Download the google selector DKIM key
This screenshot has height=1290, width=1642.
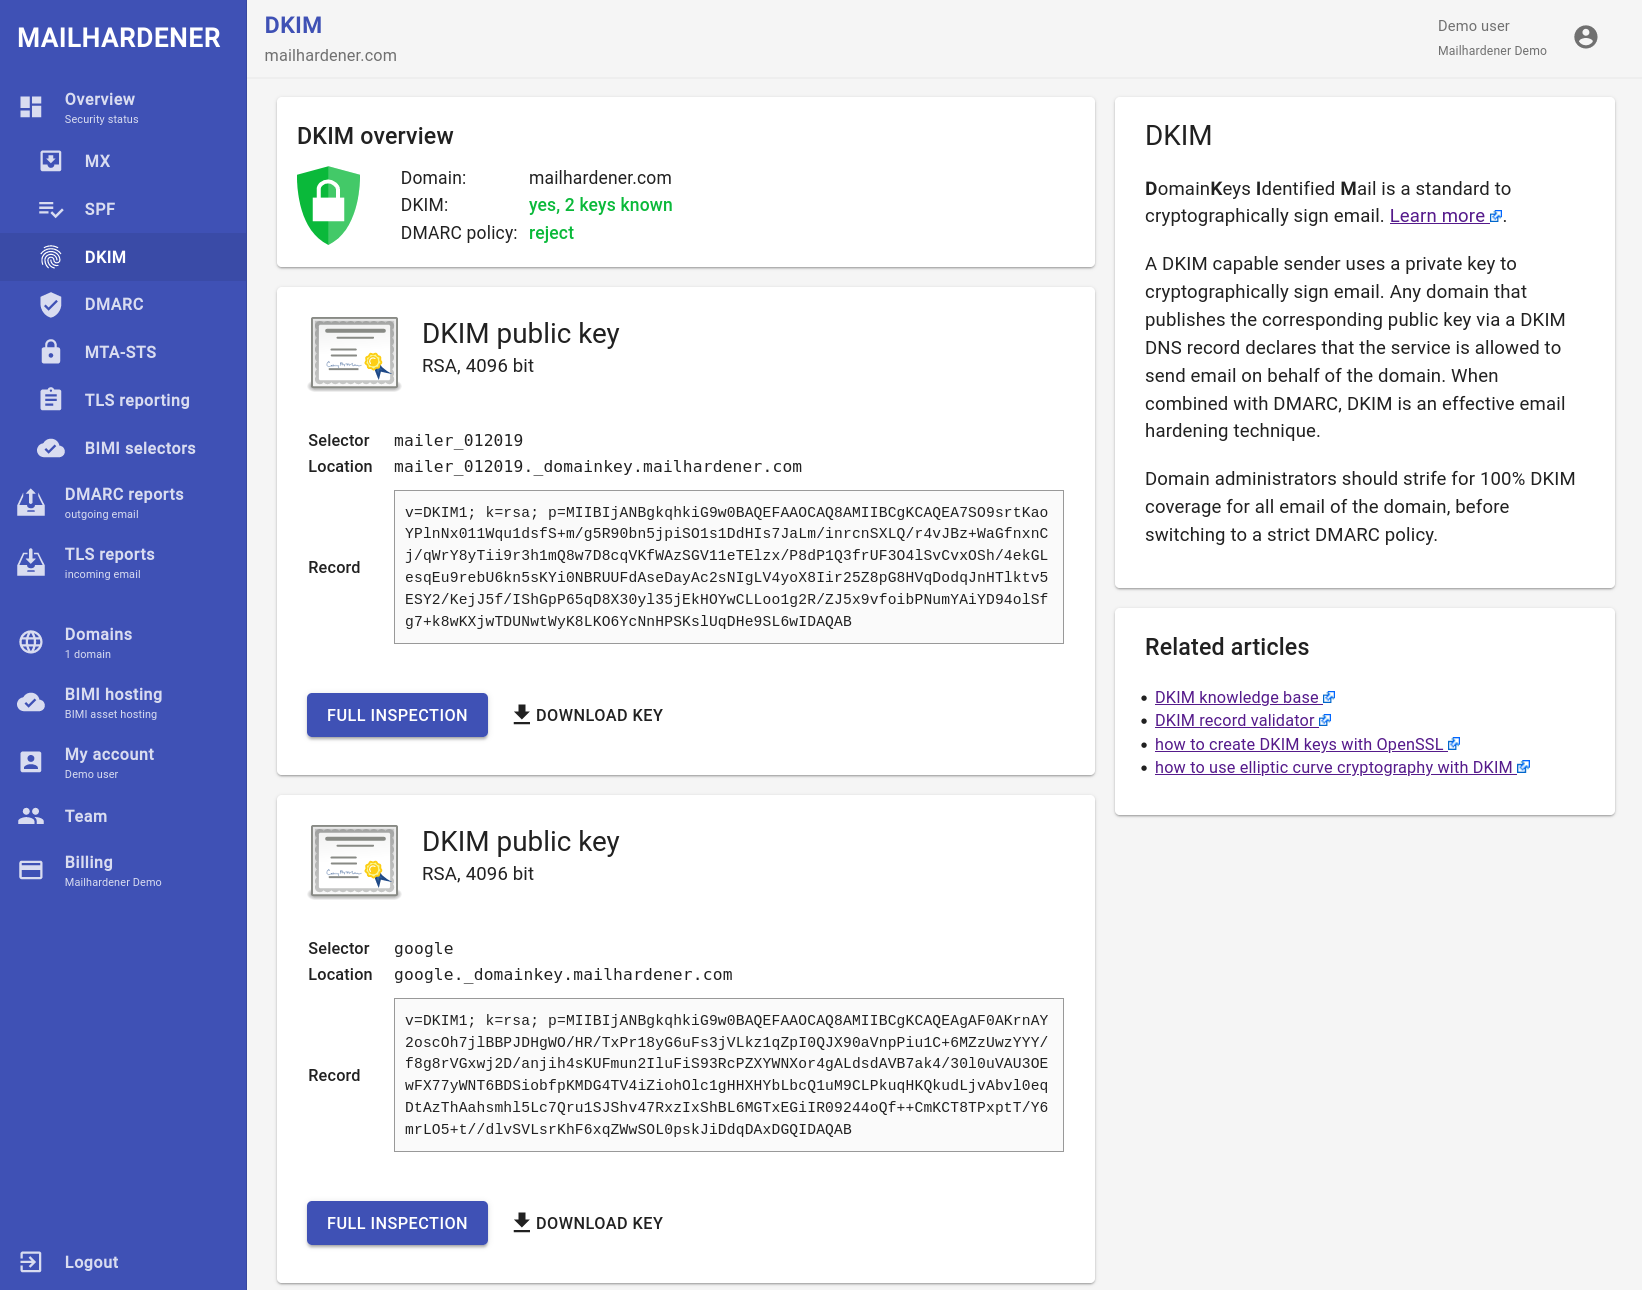pos(588,1223)
